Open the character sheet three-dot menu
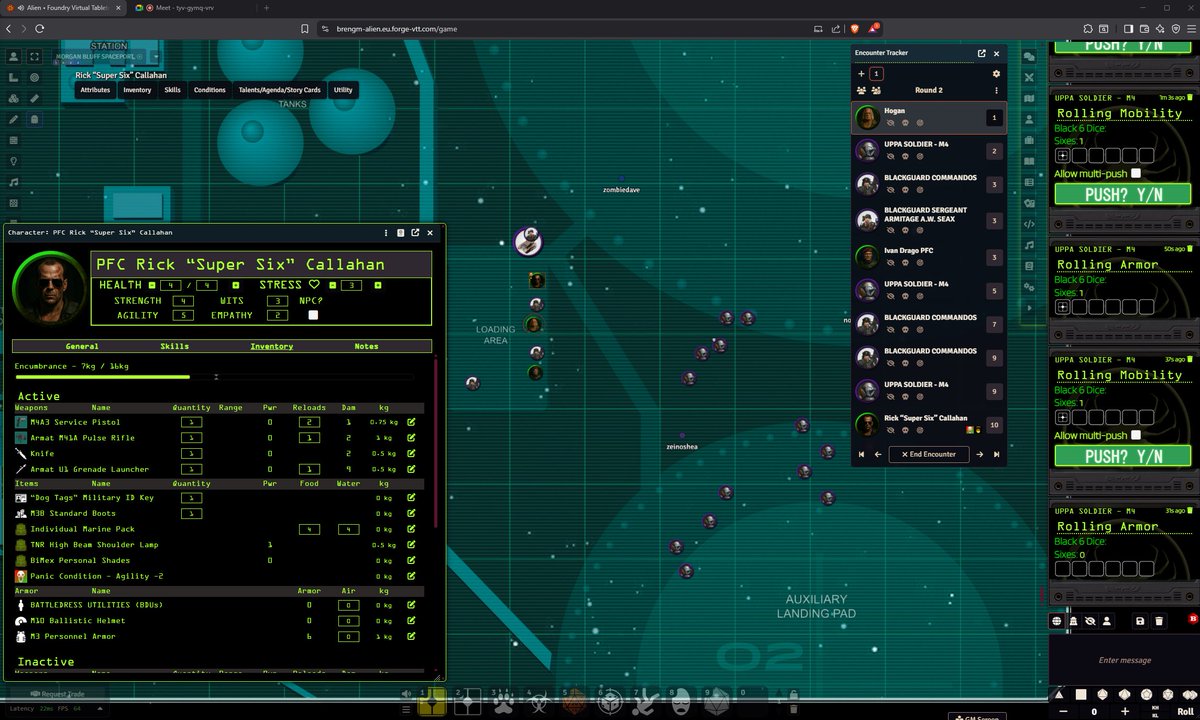Image resolution: width=1200 pixels, height=720 pixels. 386,232
